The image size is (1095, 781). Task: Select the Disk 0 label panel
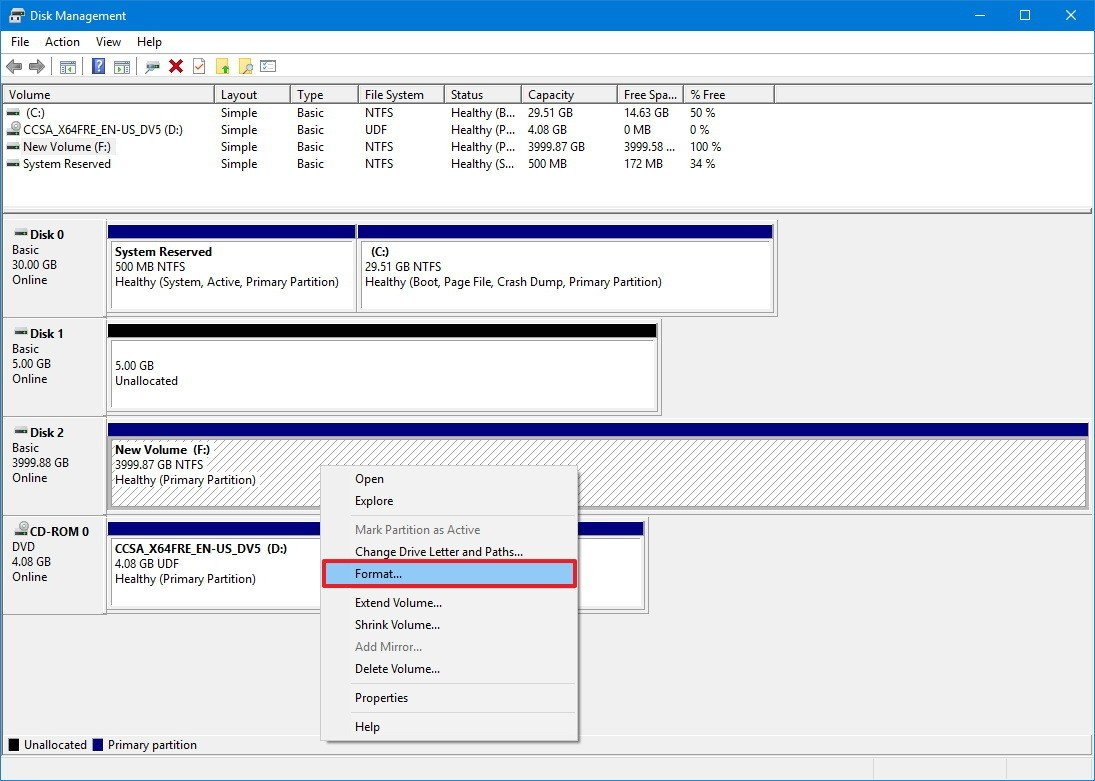click(54, 268)
